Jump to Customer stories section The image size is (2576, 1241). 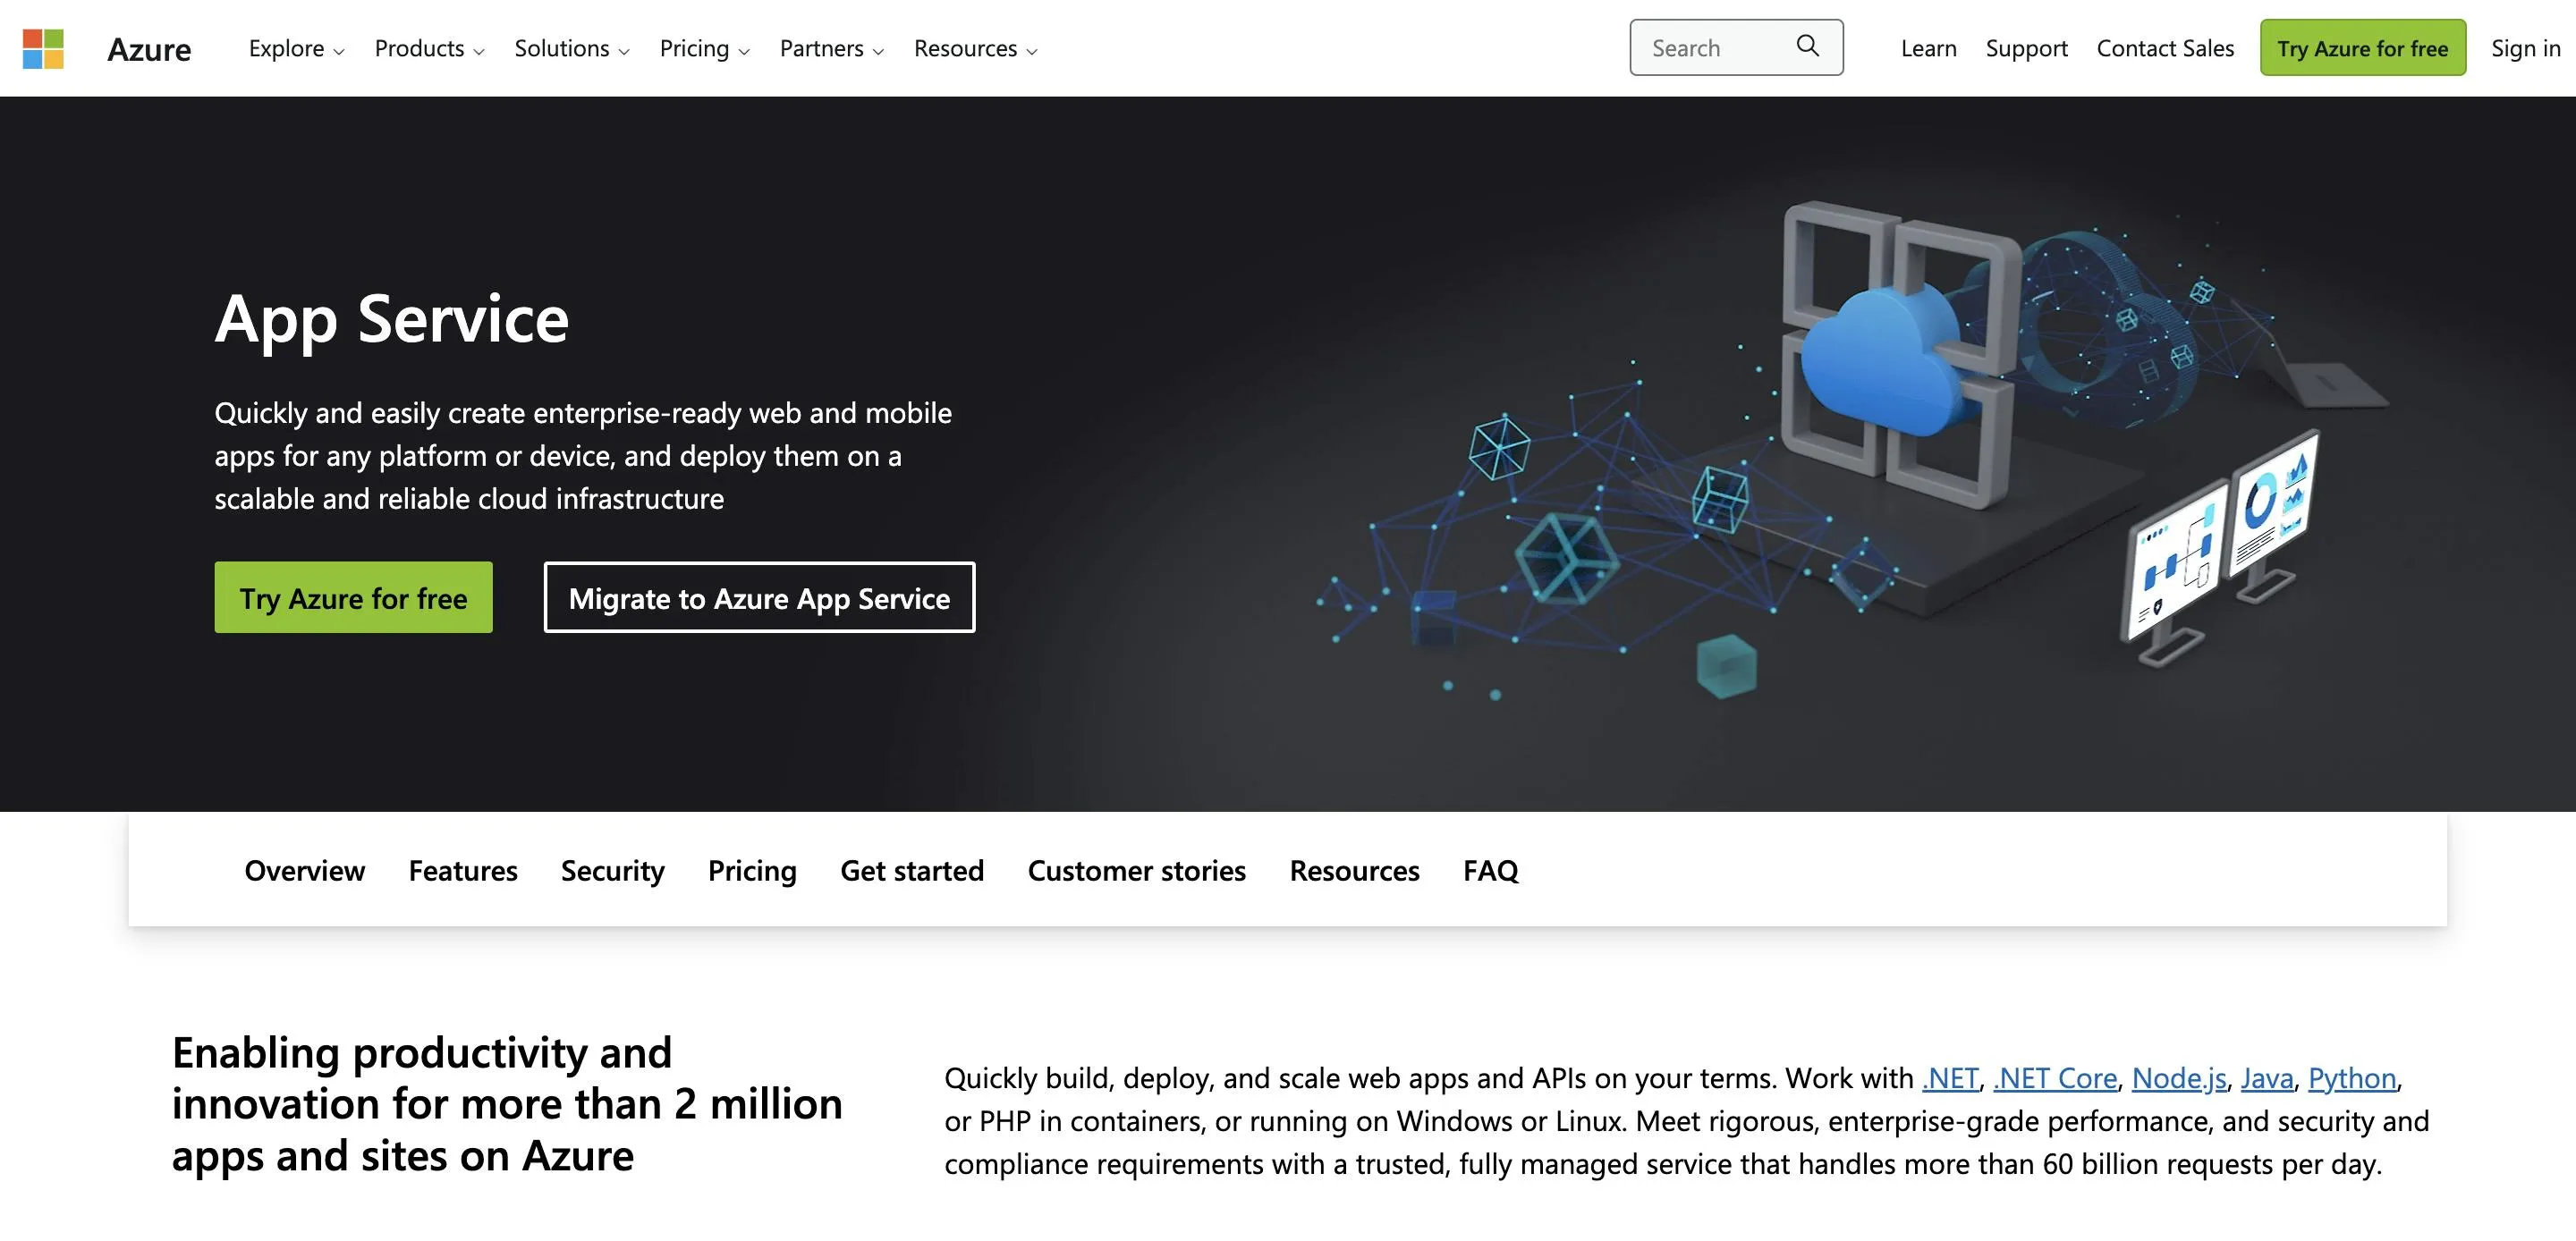[1136, 870]
